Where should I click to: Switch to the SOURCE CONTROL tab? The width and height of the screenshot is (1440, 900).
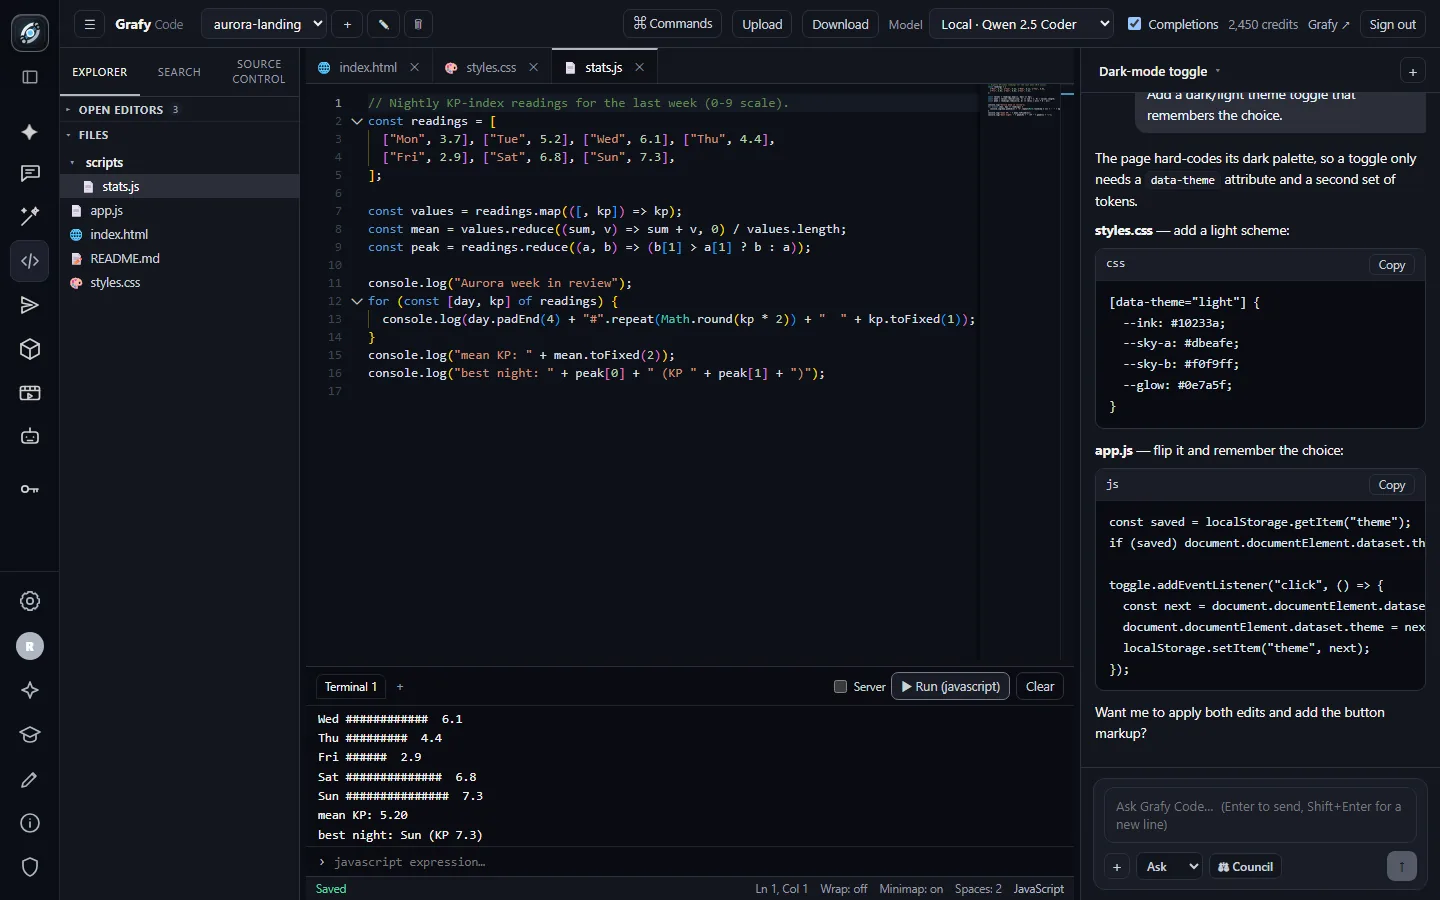(x=259, y=71)
